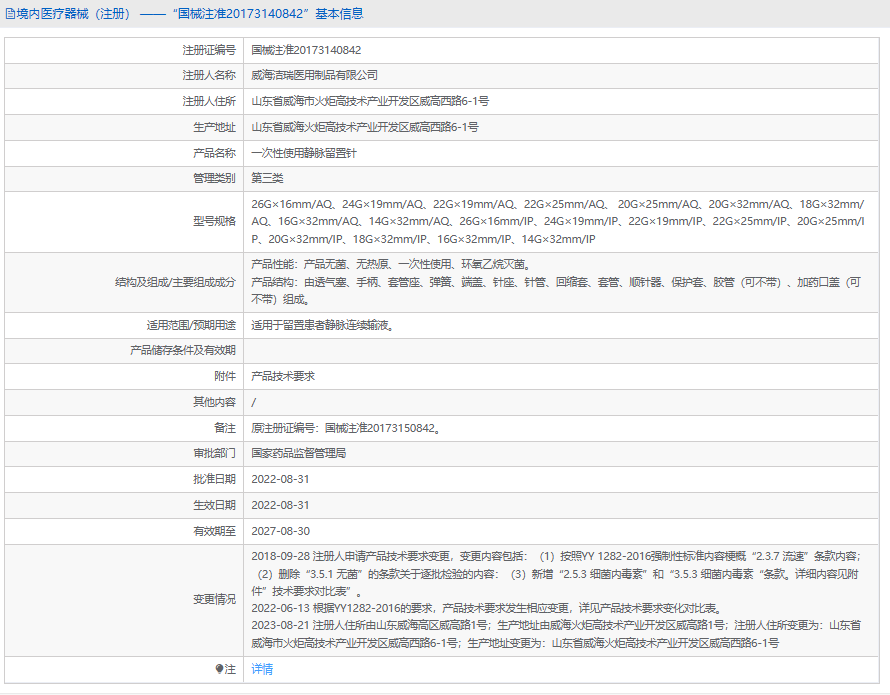
Task: Click the 第三类 management category value
Action: coord(267,178)
